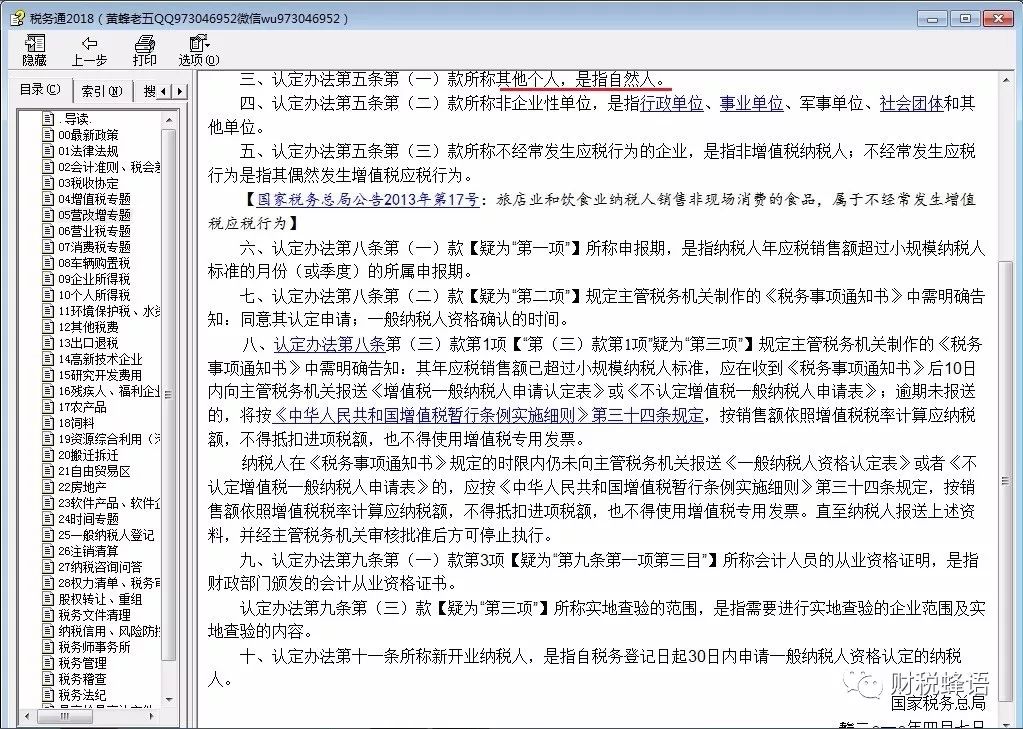The image size is (1023, 729).
Task: Click the contents tree scroll-up arrow
Action: [x=169, y=120]
